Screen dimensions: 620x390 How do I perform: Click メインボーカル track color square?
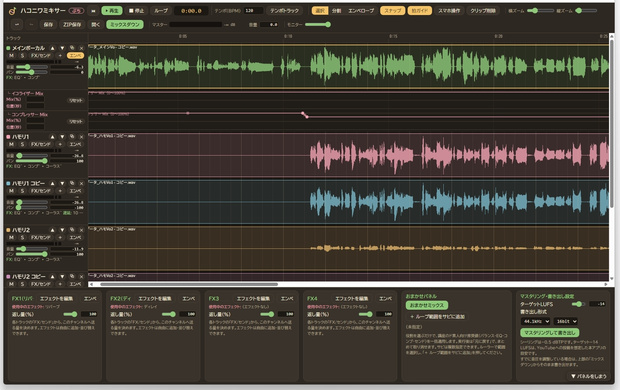(x=8, y=48)
